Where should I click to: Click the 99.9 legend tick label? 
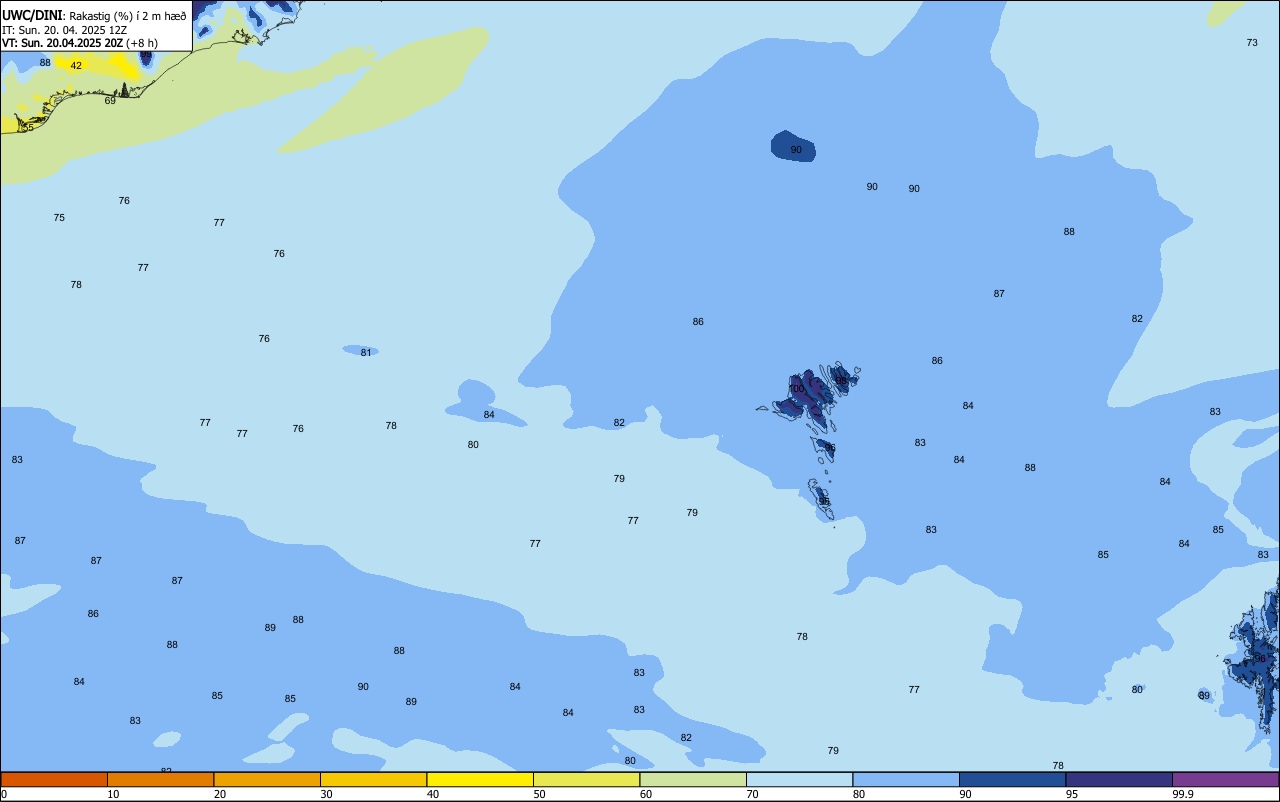1183,794
